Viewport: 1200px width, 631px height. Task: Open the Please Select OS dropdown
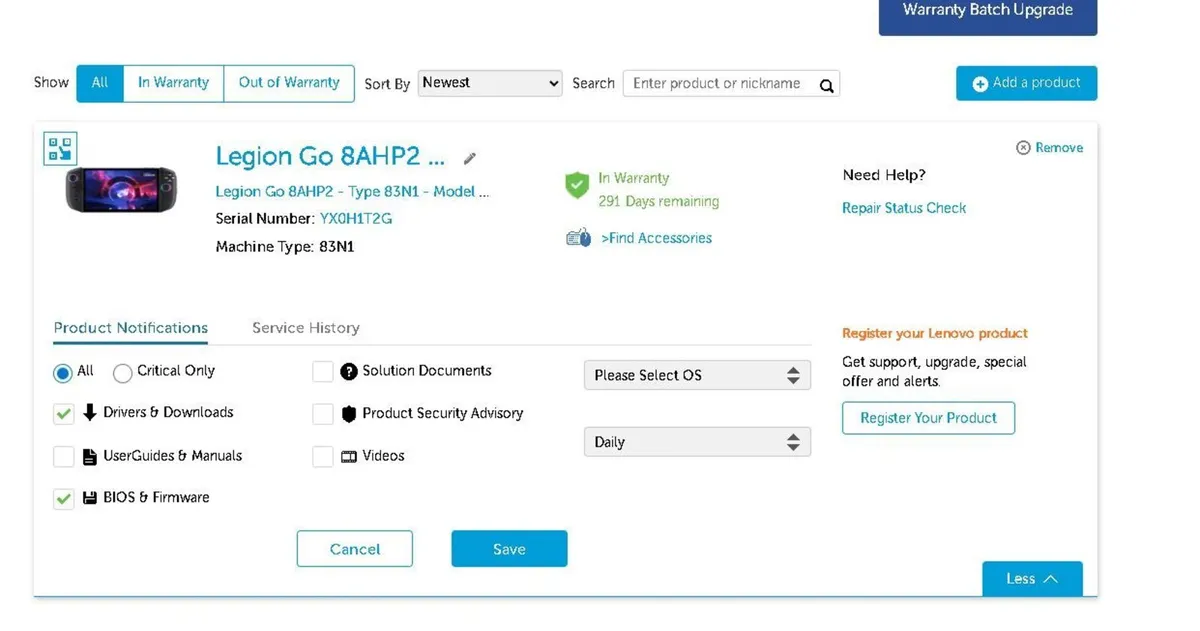point(697,375)
